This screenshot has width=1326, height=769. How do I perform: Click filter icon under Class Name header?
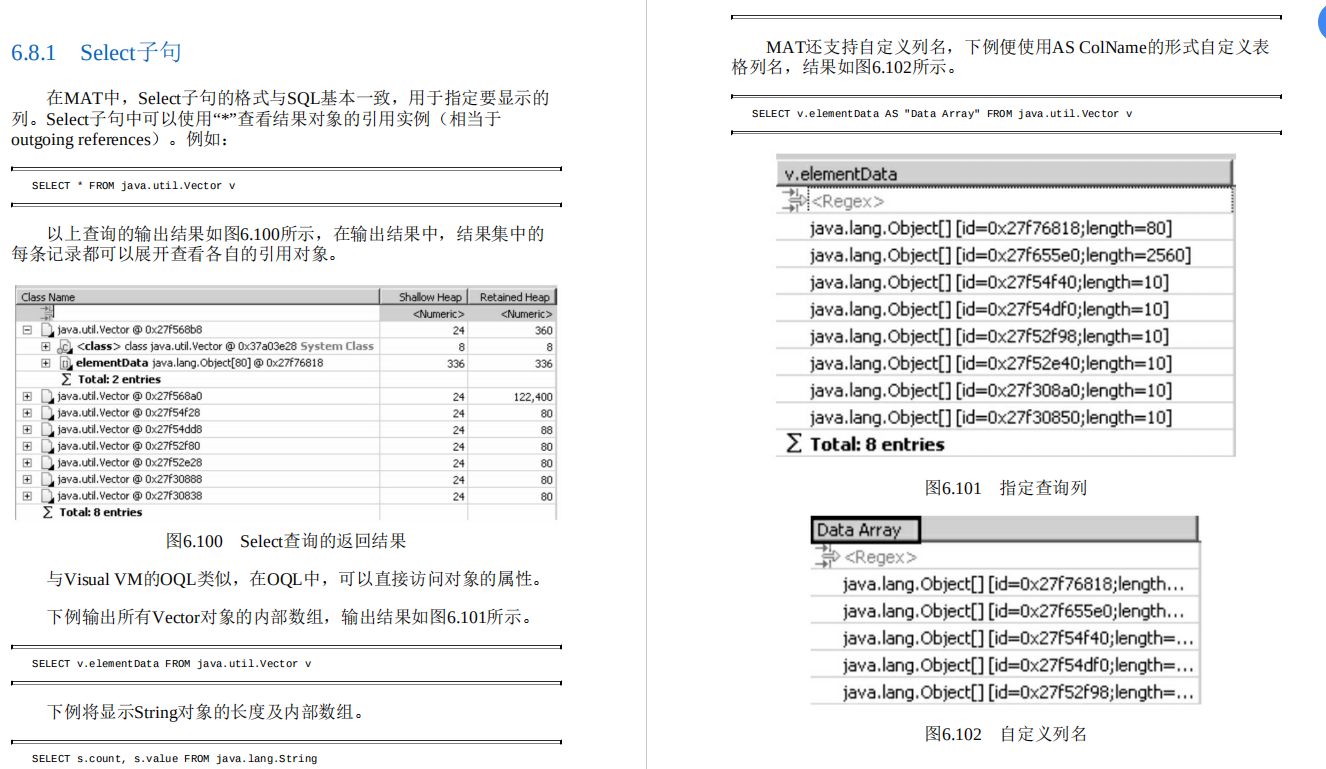pyautogui.click(x=46, y=313)
